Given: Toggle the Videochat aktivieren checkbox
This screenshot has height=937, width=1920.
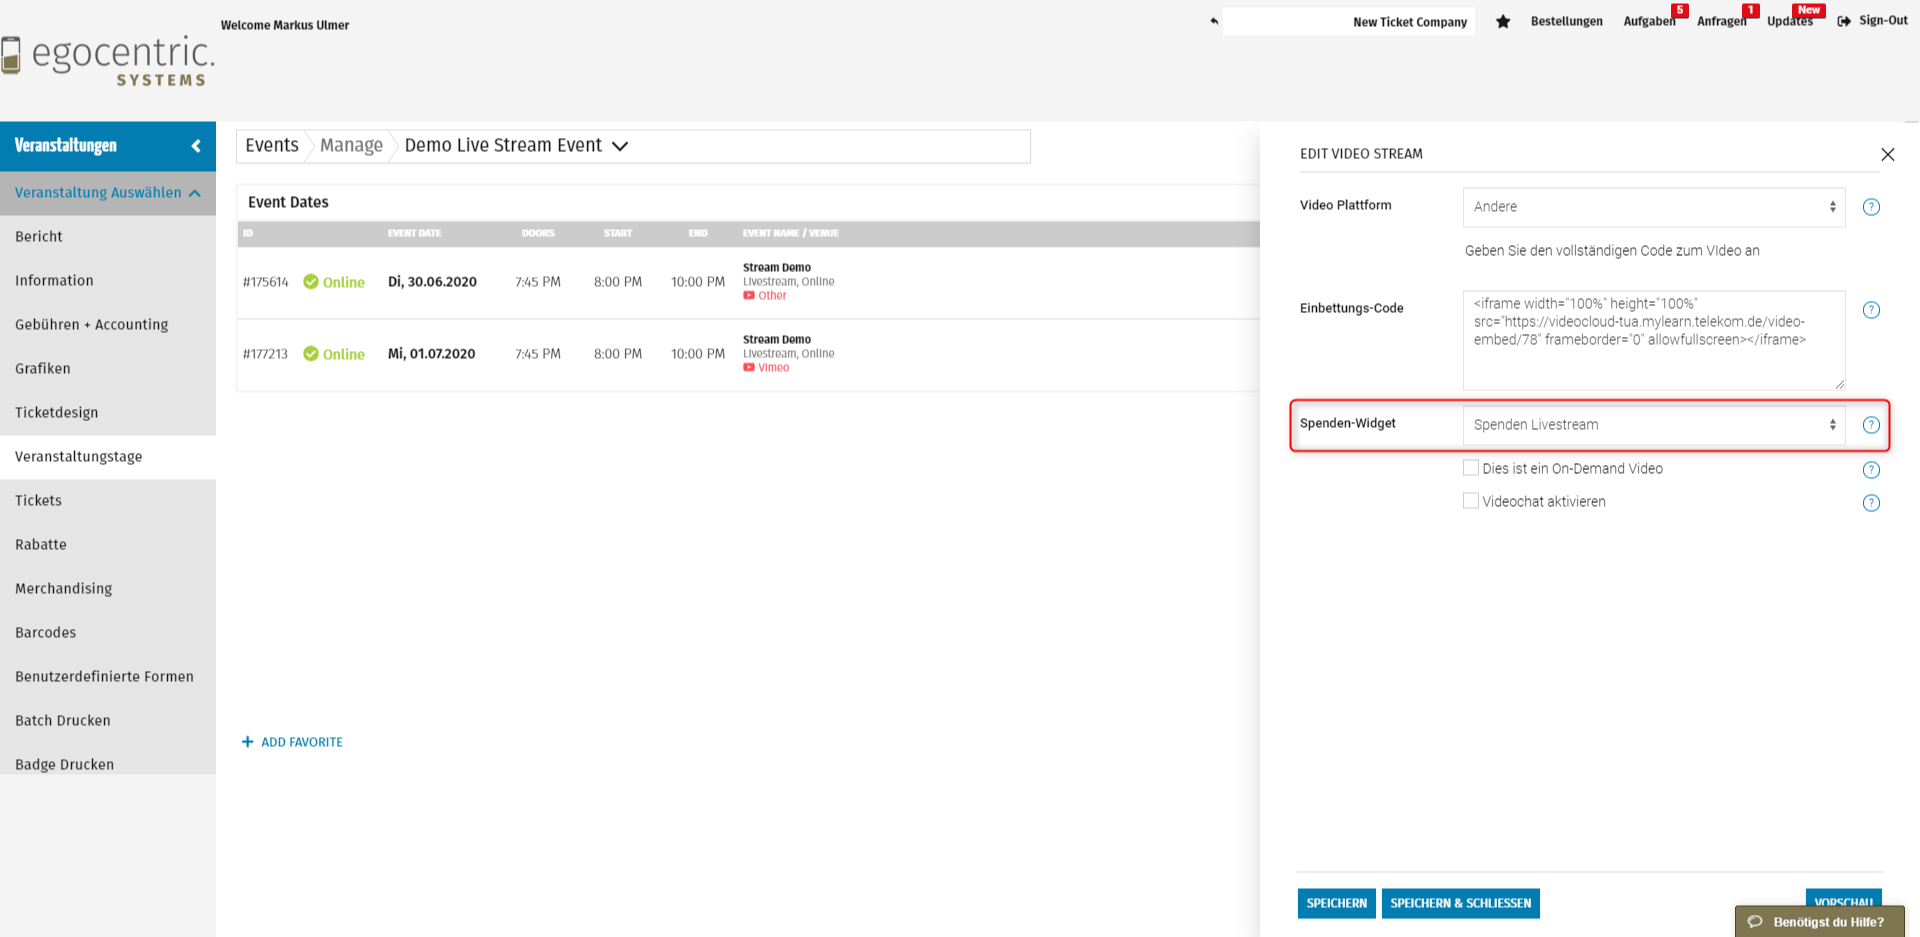Looking at the screenshot, I should 1471,501.
